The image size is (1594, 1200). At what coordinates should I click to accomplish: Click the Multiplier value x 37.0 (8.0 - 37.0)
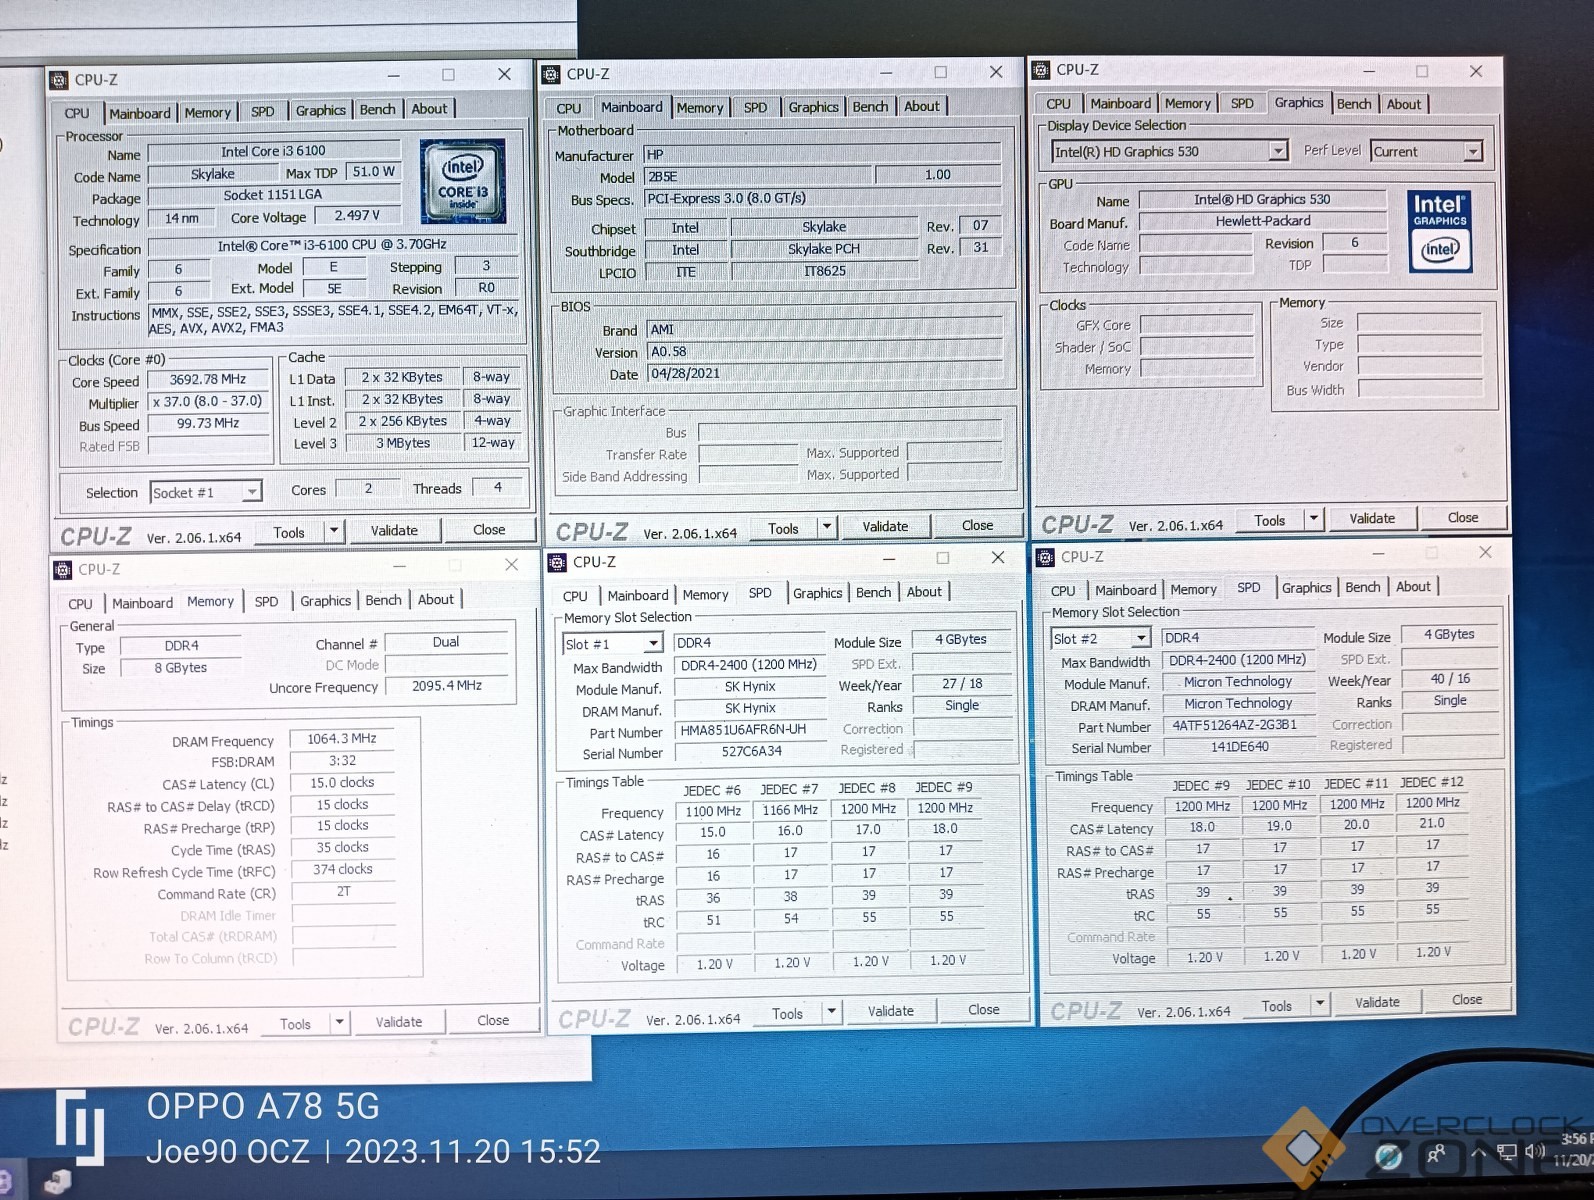(x=208, y=401)
